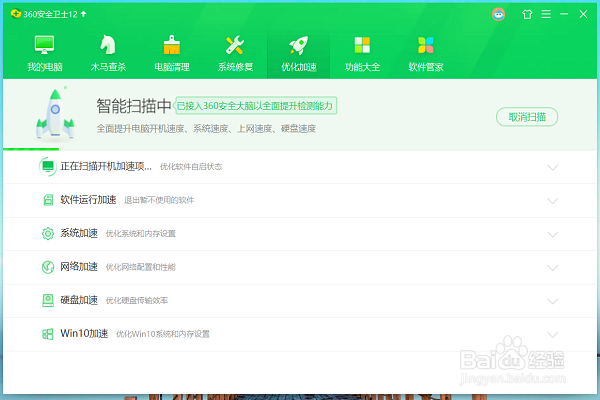Click the 正在扫描开机加速项 row title
600x400 pixels.
tap(106, 167)
